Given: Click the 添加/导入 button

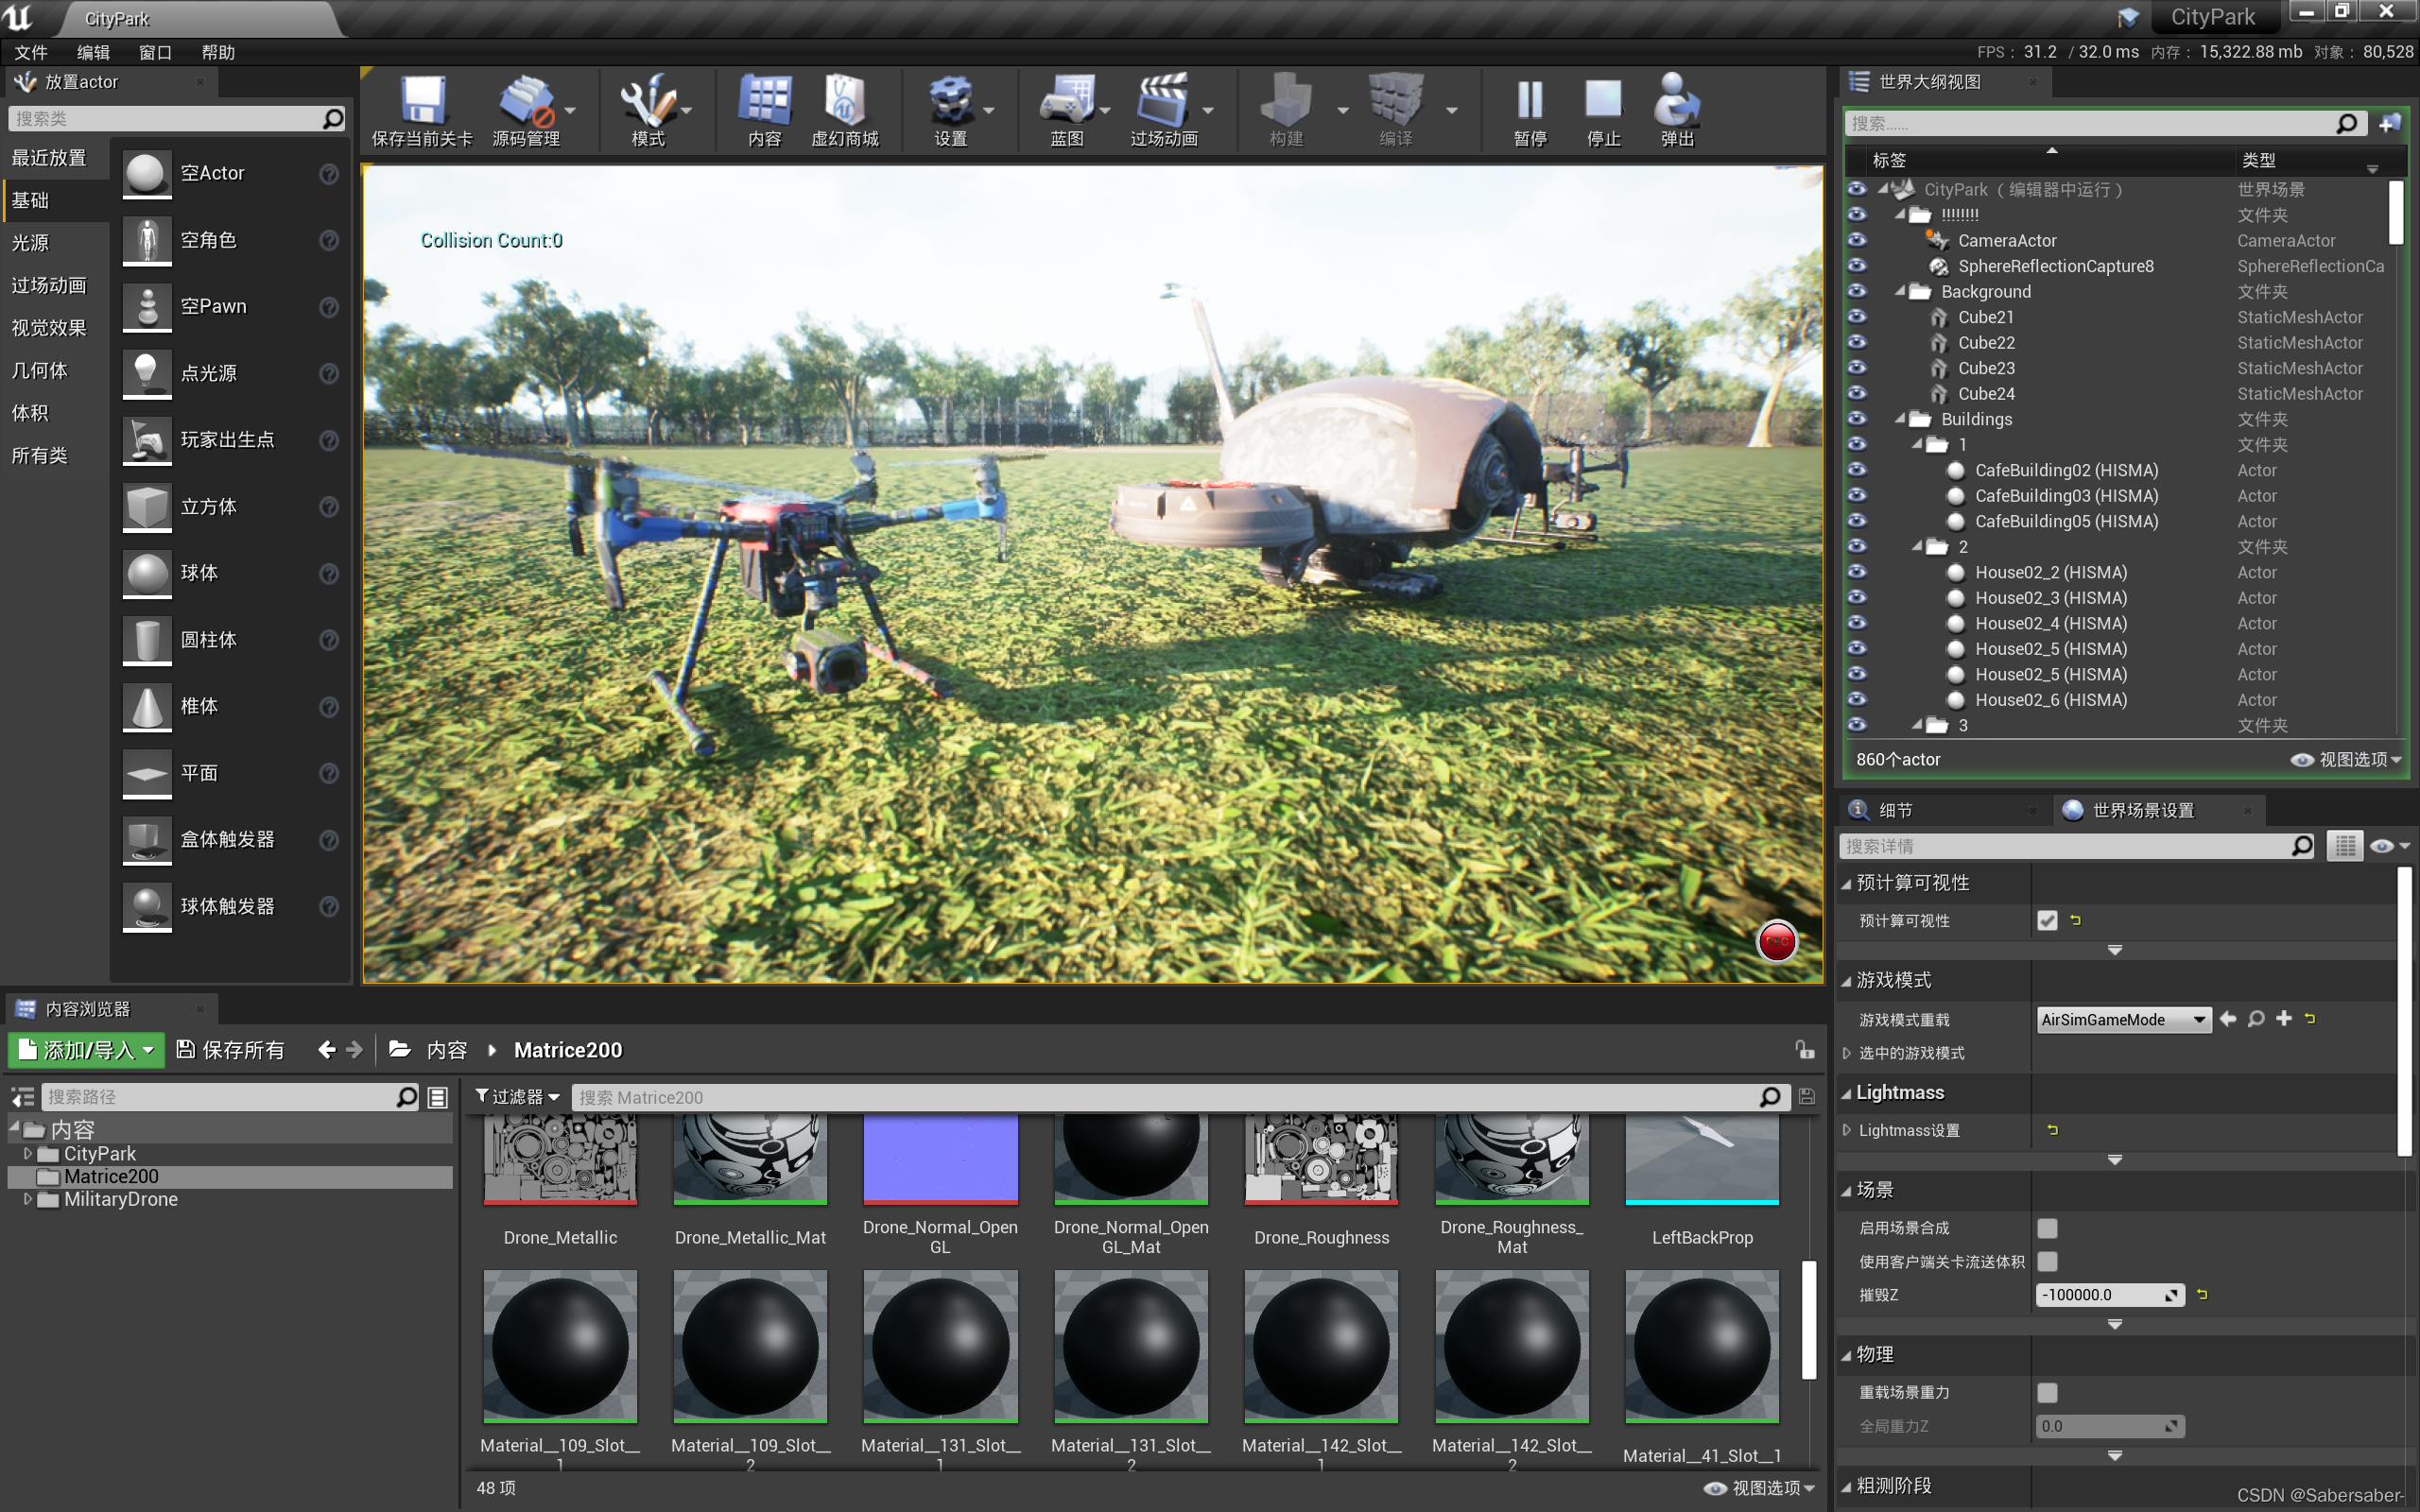Looking at the screenshot, I should point(86,1050).
